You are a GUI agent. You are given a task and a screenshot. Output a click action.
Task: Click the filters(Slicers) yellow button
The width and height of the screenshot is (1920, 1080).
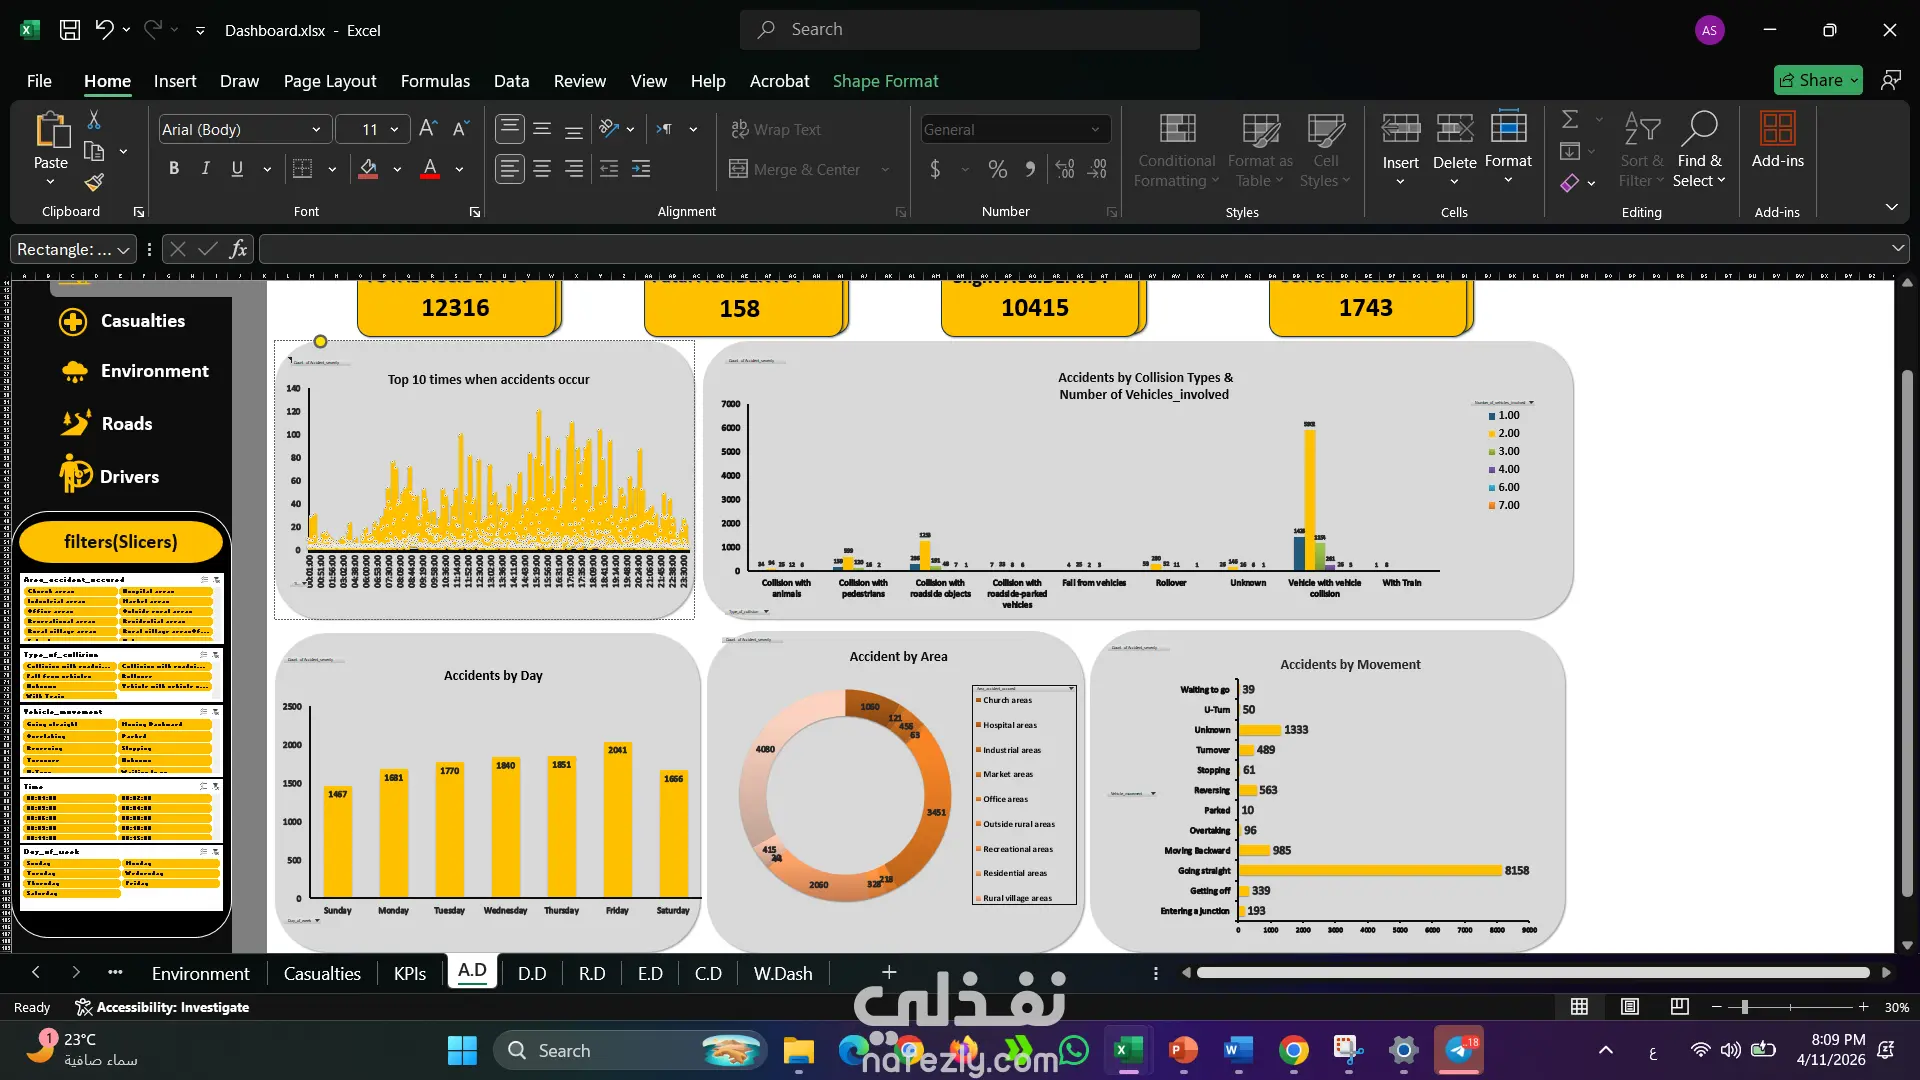121,542
